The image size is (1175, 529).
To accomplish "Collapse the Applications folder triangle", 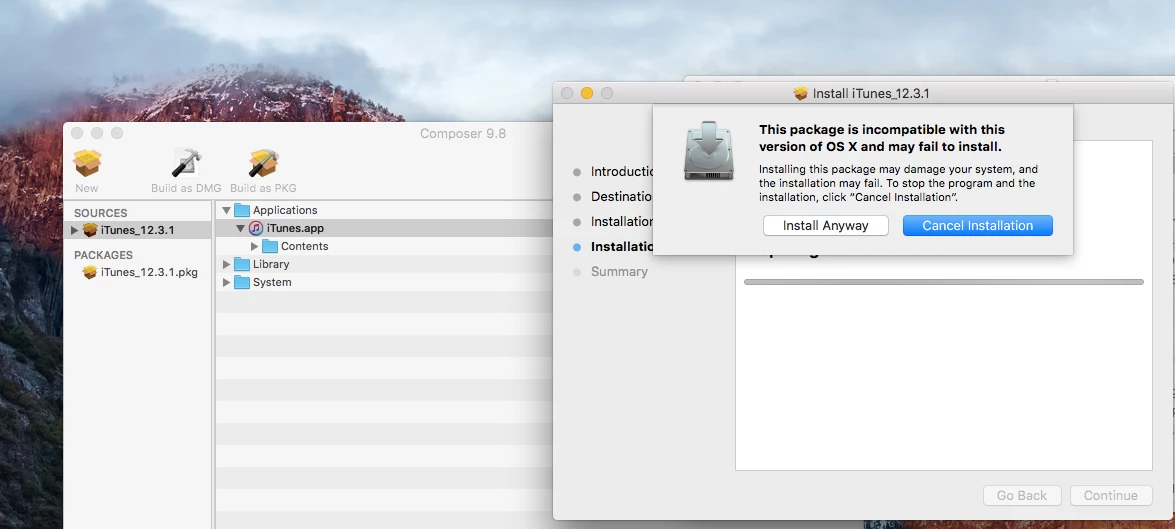I will point(226,211).
